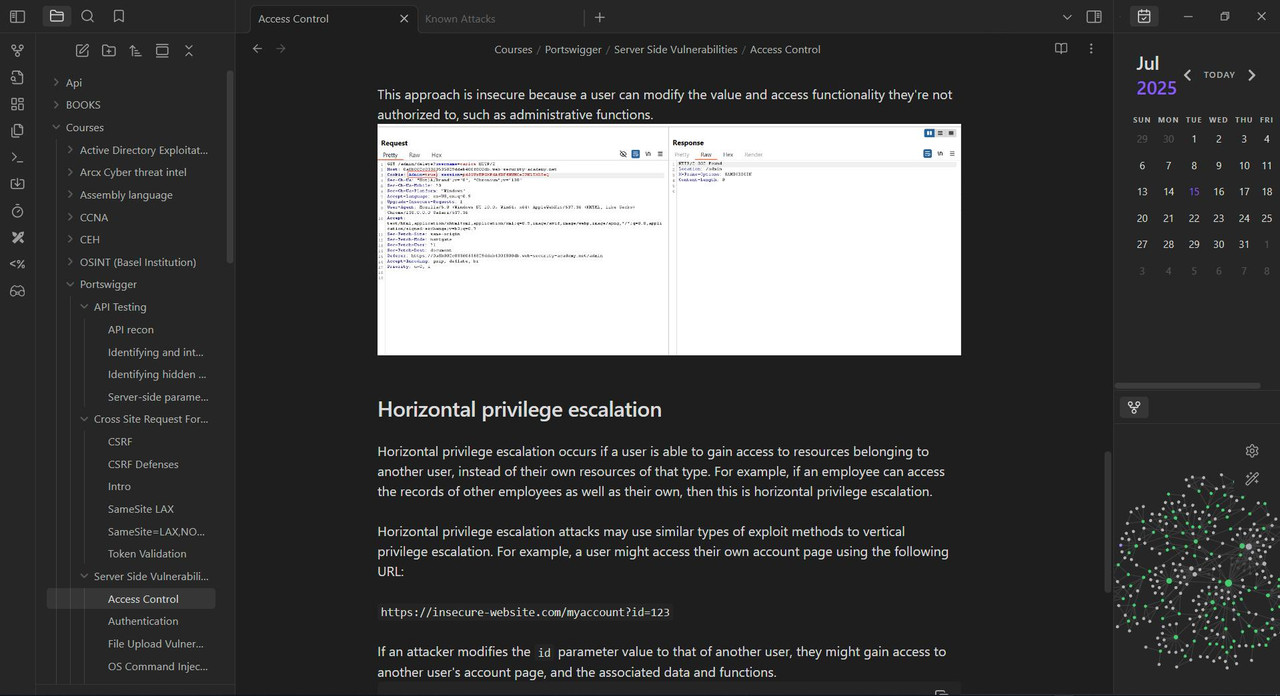
Task: Open the search pane magnifier icon
Action: [88, 16]
